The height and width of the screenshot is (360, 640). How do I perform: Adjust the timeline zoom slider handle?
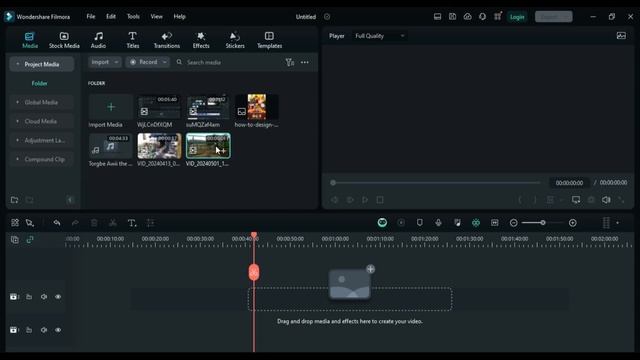point(543,223)
